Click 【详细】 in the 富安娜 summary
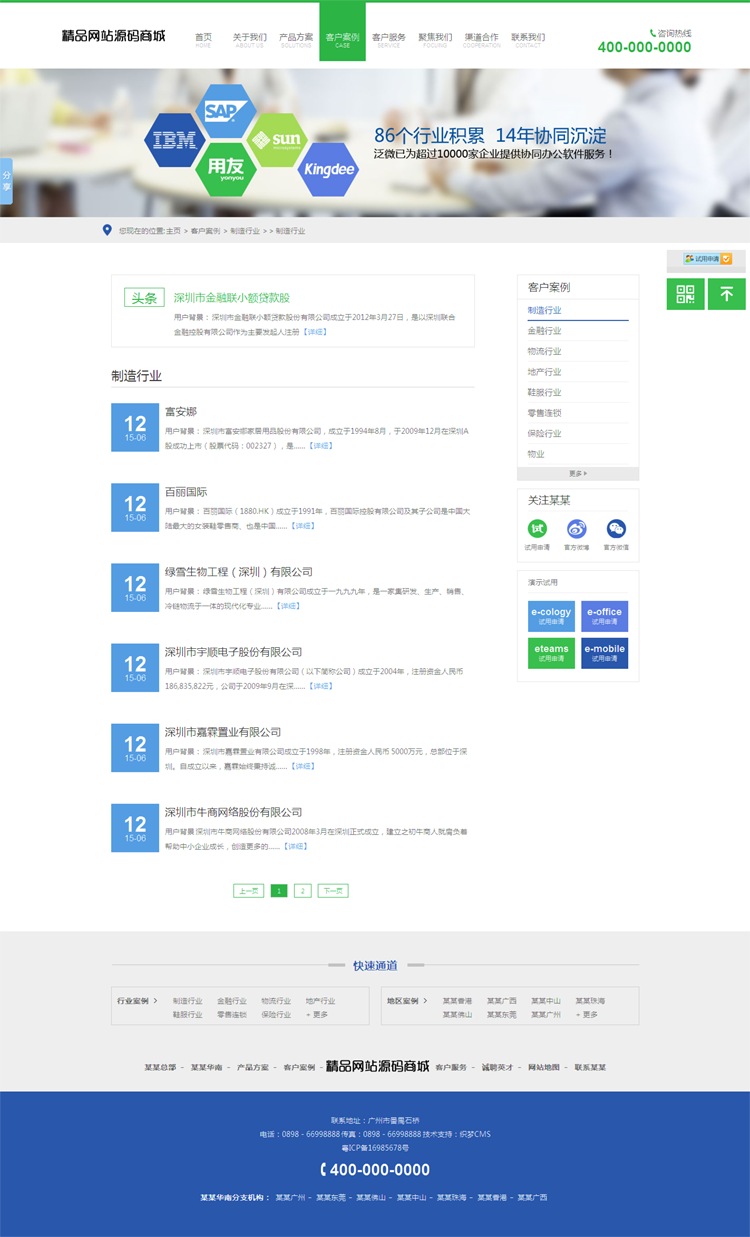This screenshot has width=750, height=1237. (320, 445)
